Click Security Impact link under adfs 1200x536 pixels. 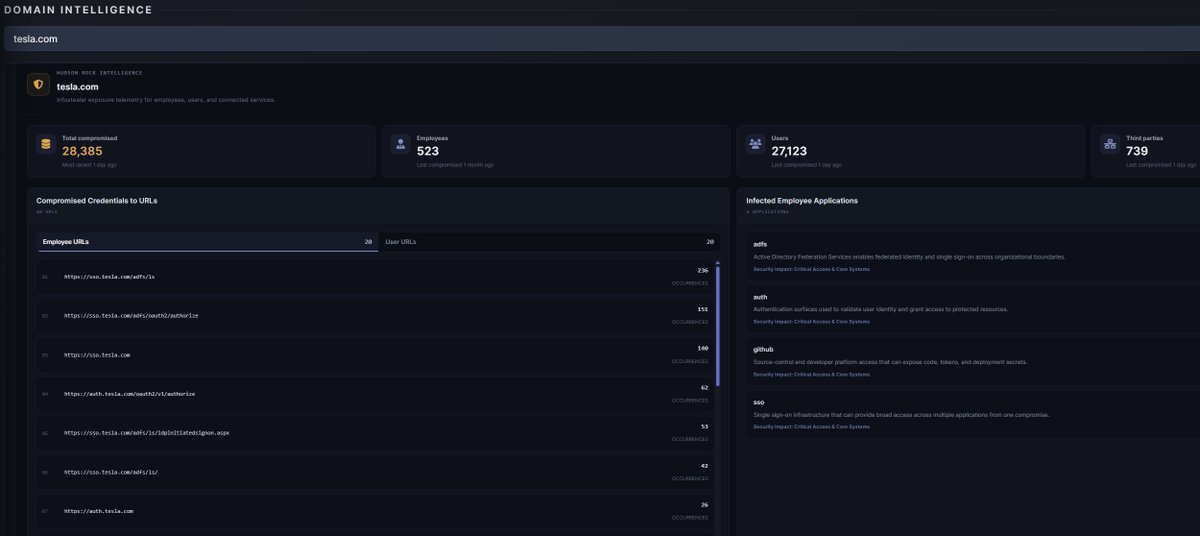(x=811, y=269)
